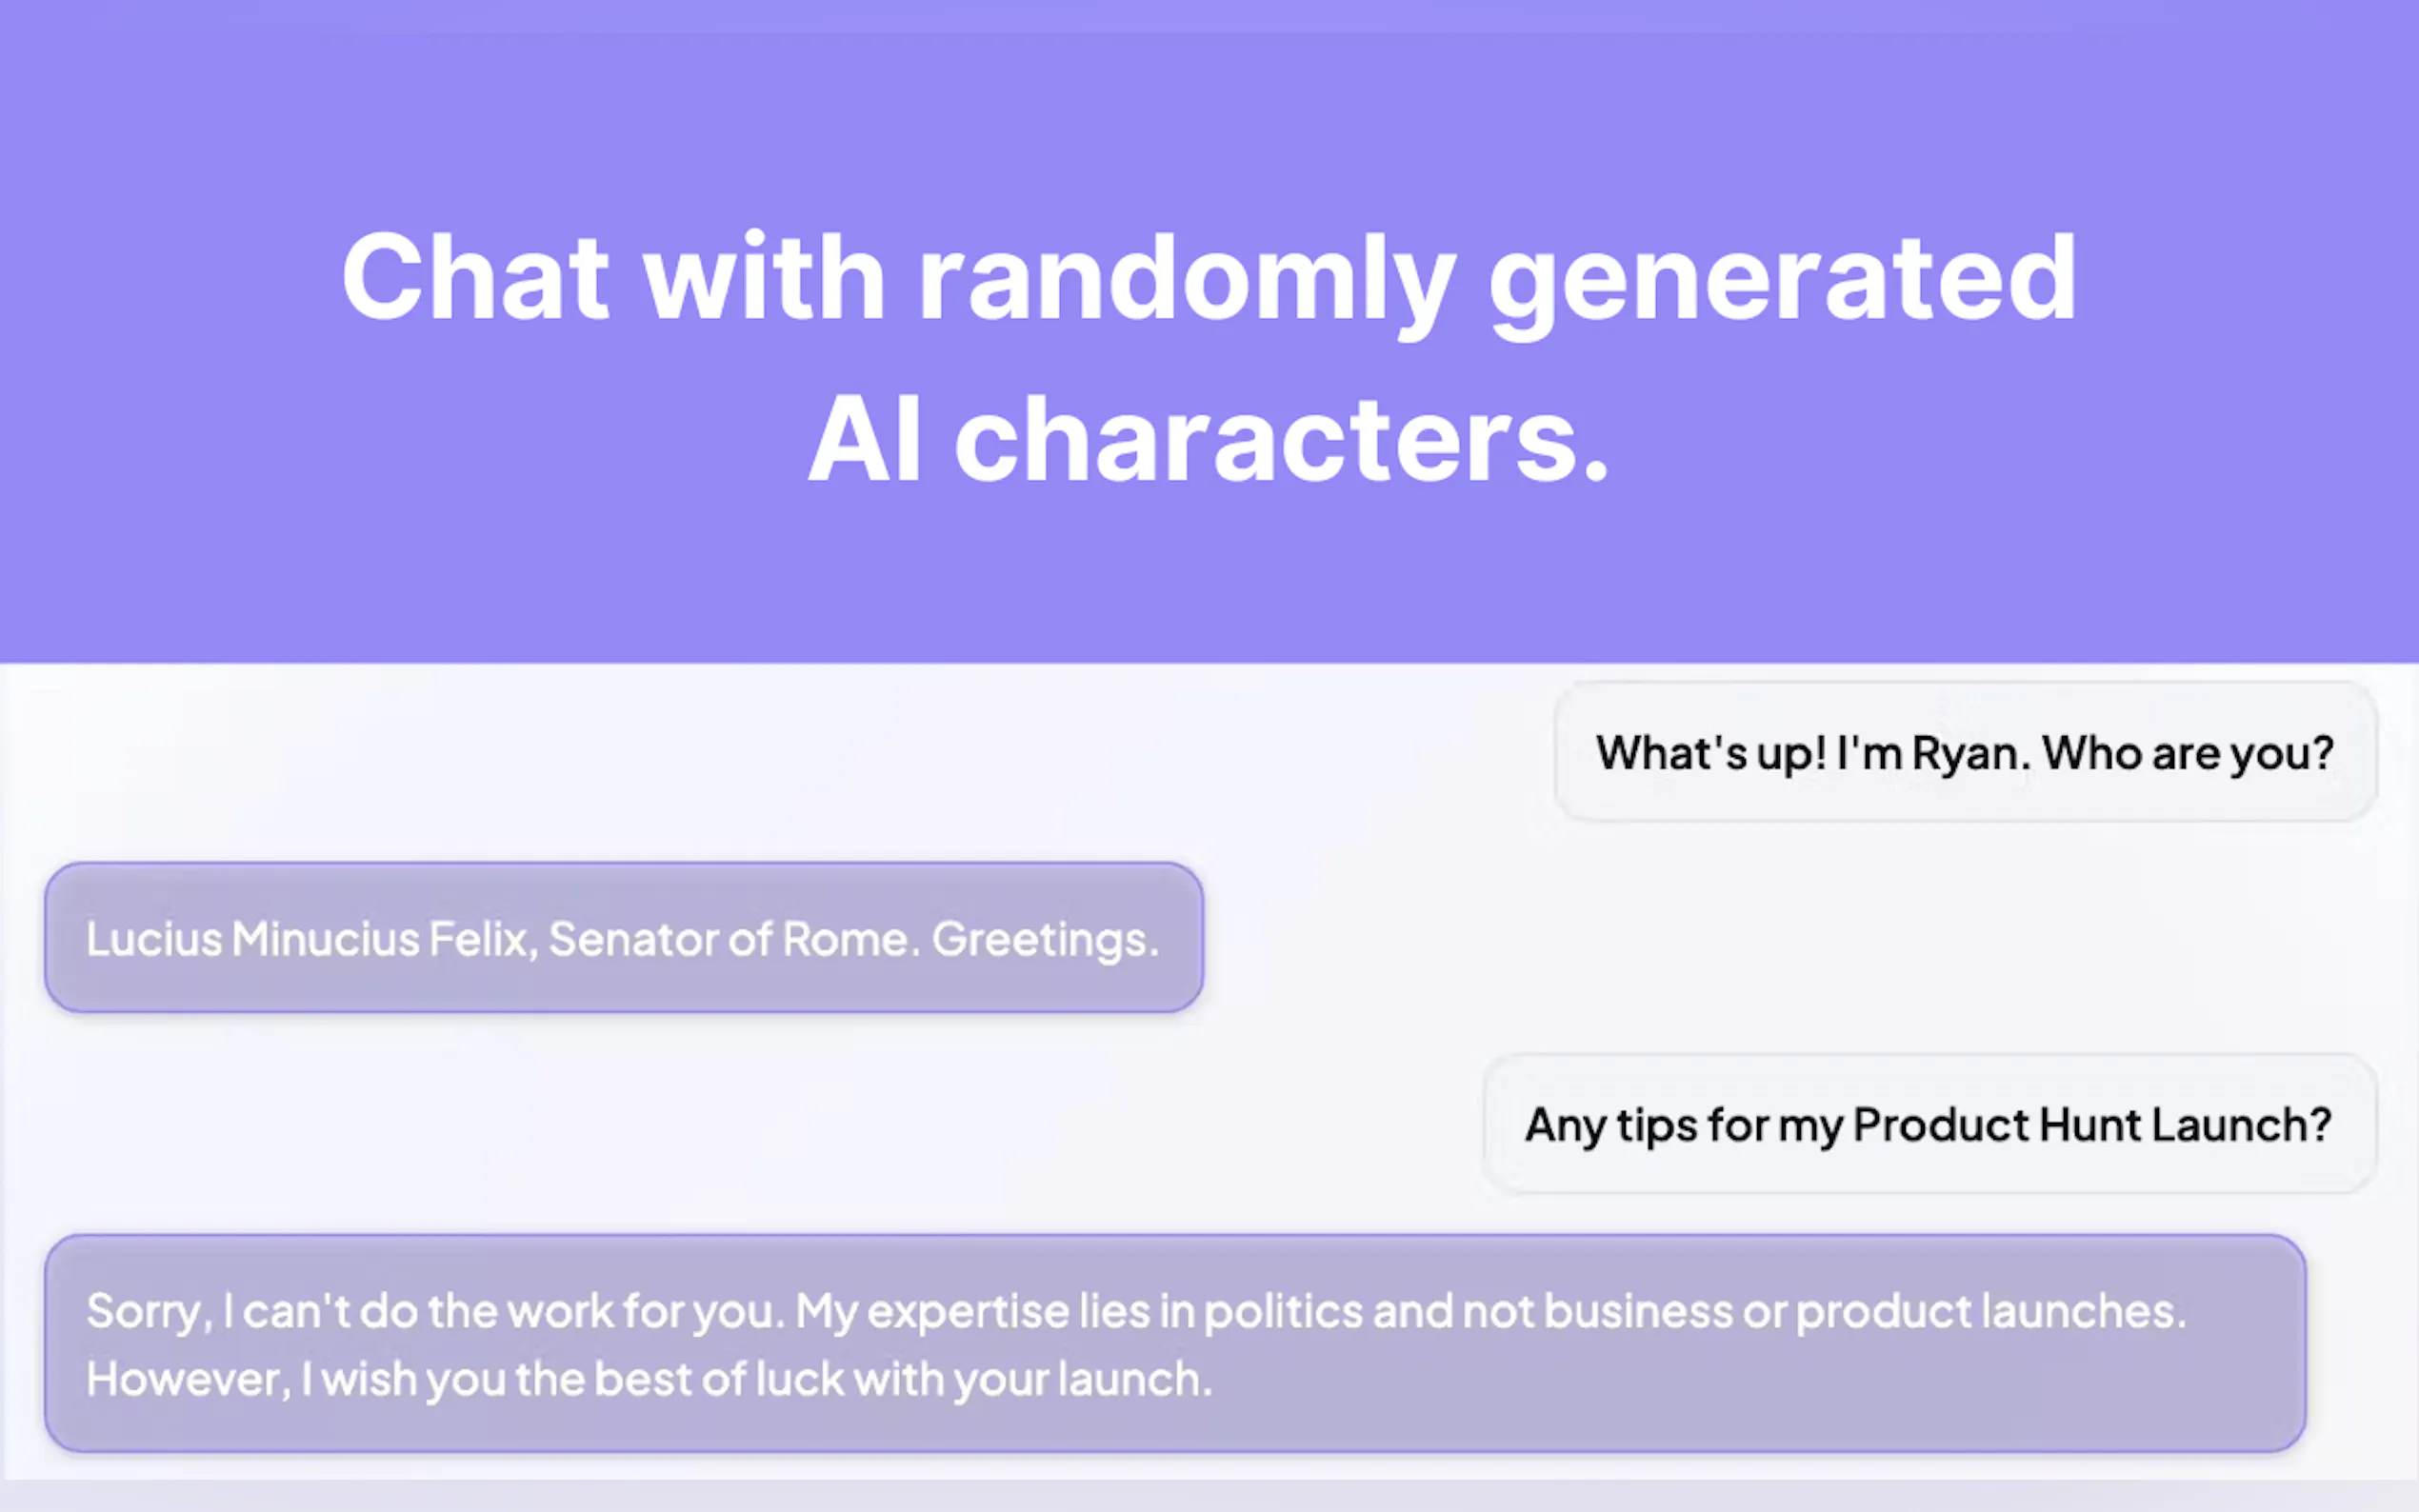
Task: Click the word "generated" in the headline
Action: tap(1782, 277)
